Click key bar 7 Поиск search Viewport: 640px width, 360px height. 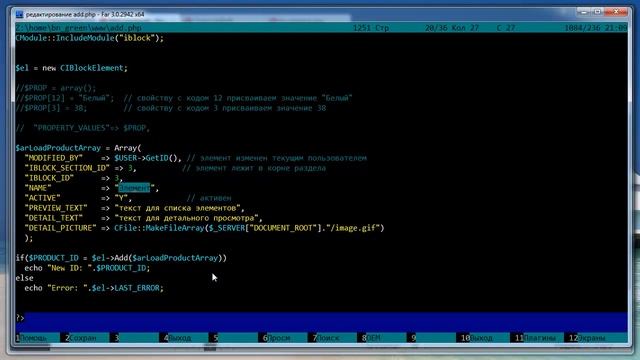326,338
